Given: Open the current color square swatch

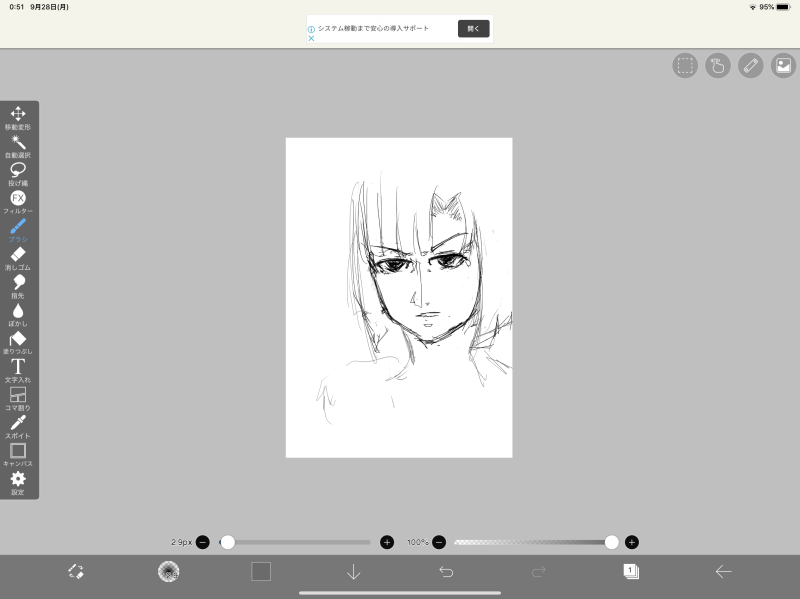Looking at the screenshot, I should point(261,571).
